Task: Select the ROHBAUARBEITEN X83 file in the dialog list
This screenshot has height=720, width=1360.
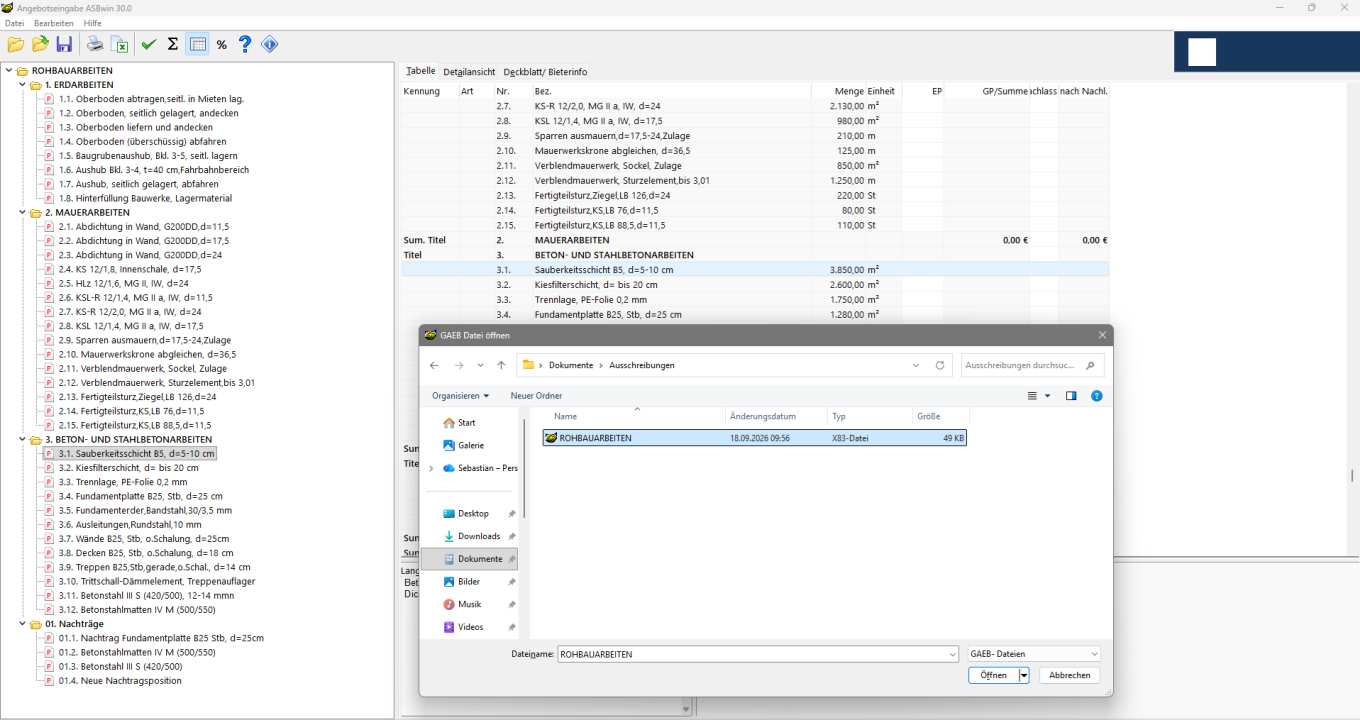Action: coord(755,438)
